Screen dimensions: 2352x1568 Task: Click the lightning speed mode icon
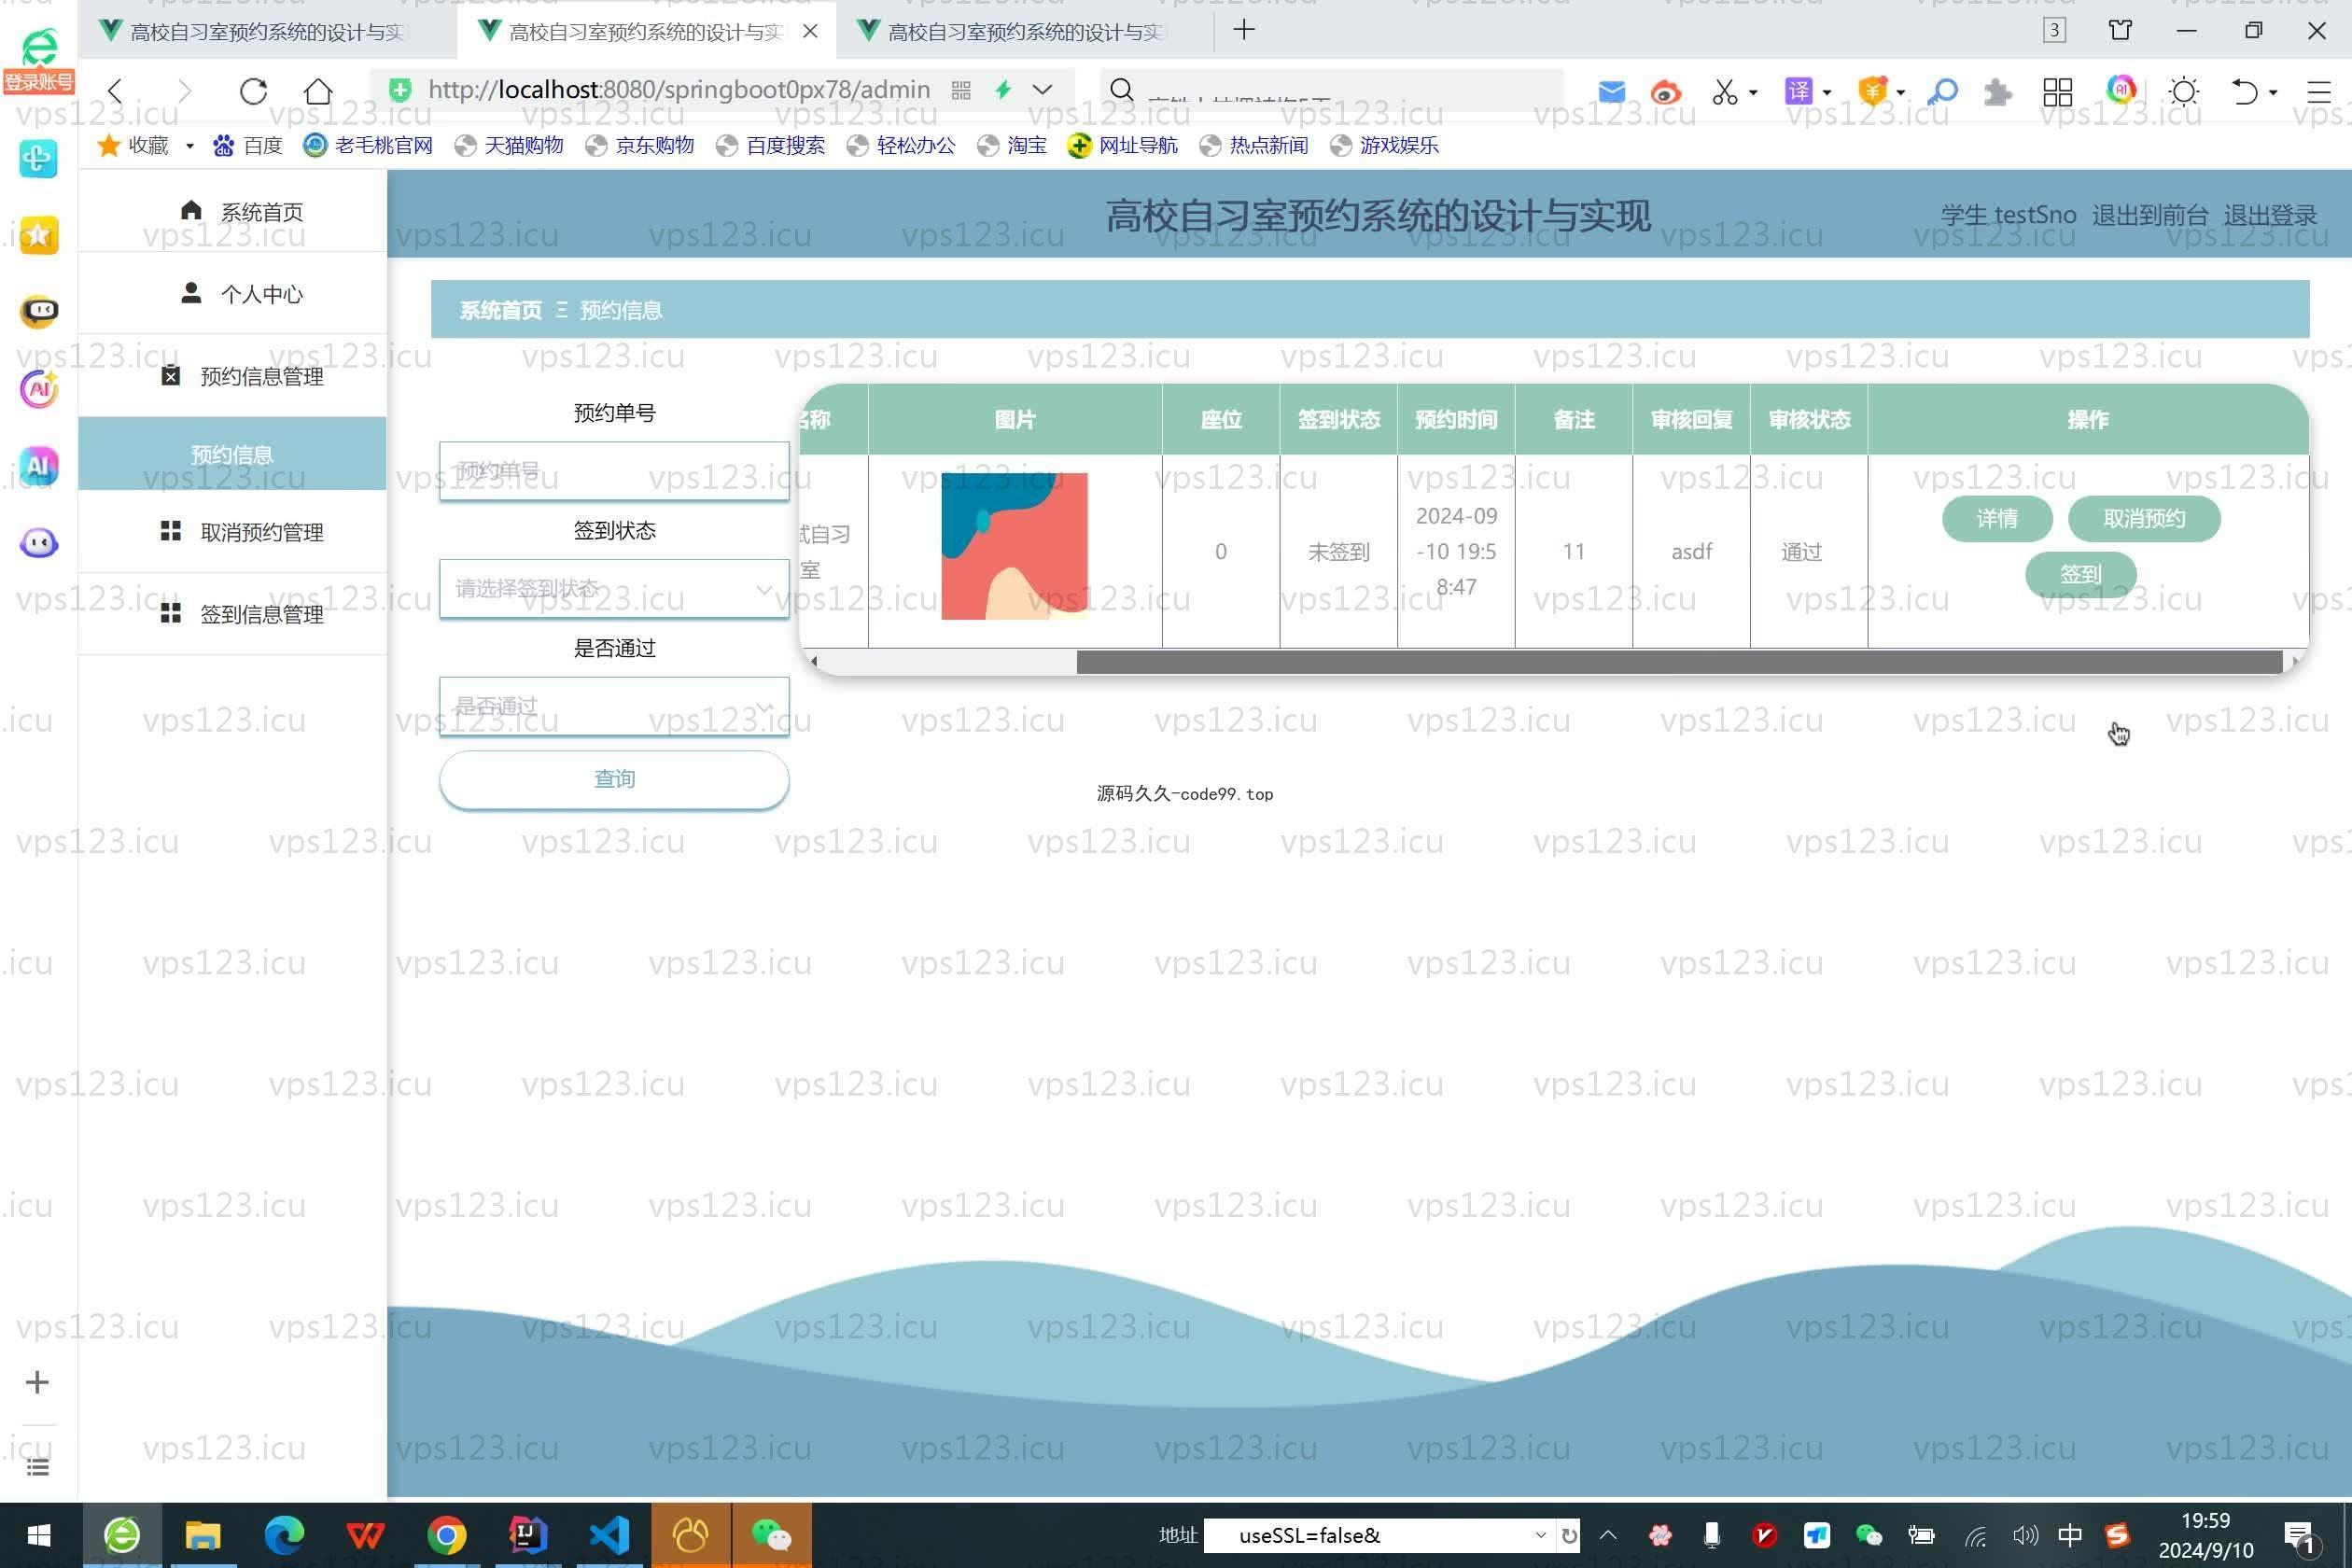[1003, 91]
